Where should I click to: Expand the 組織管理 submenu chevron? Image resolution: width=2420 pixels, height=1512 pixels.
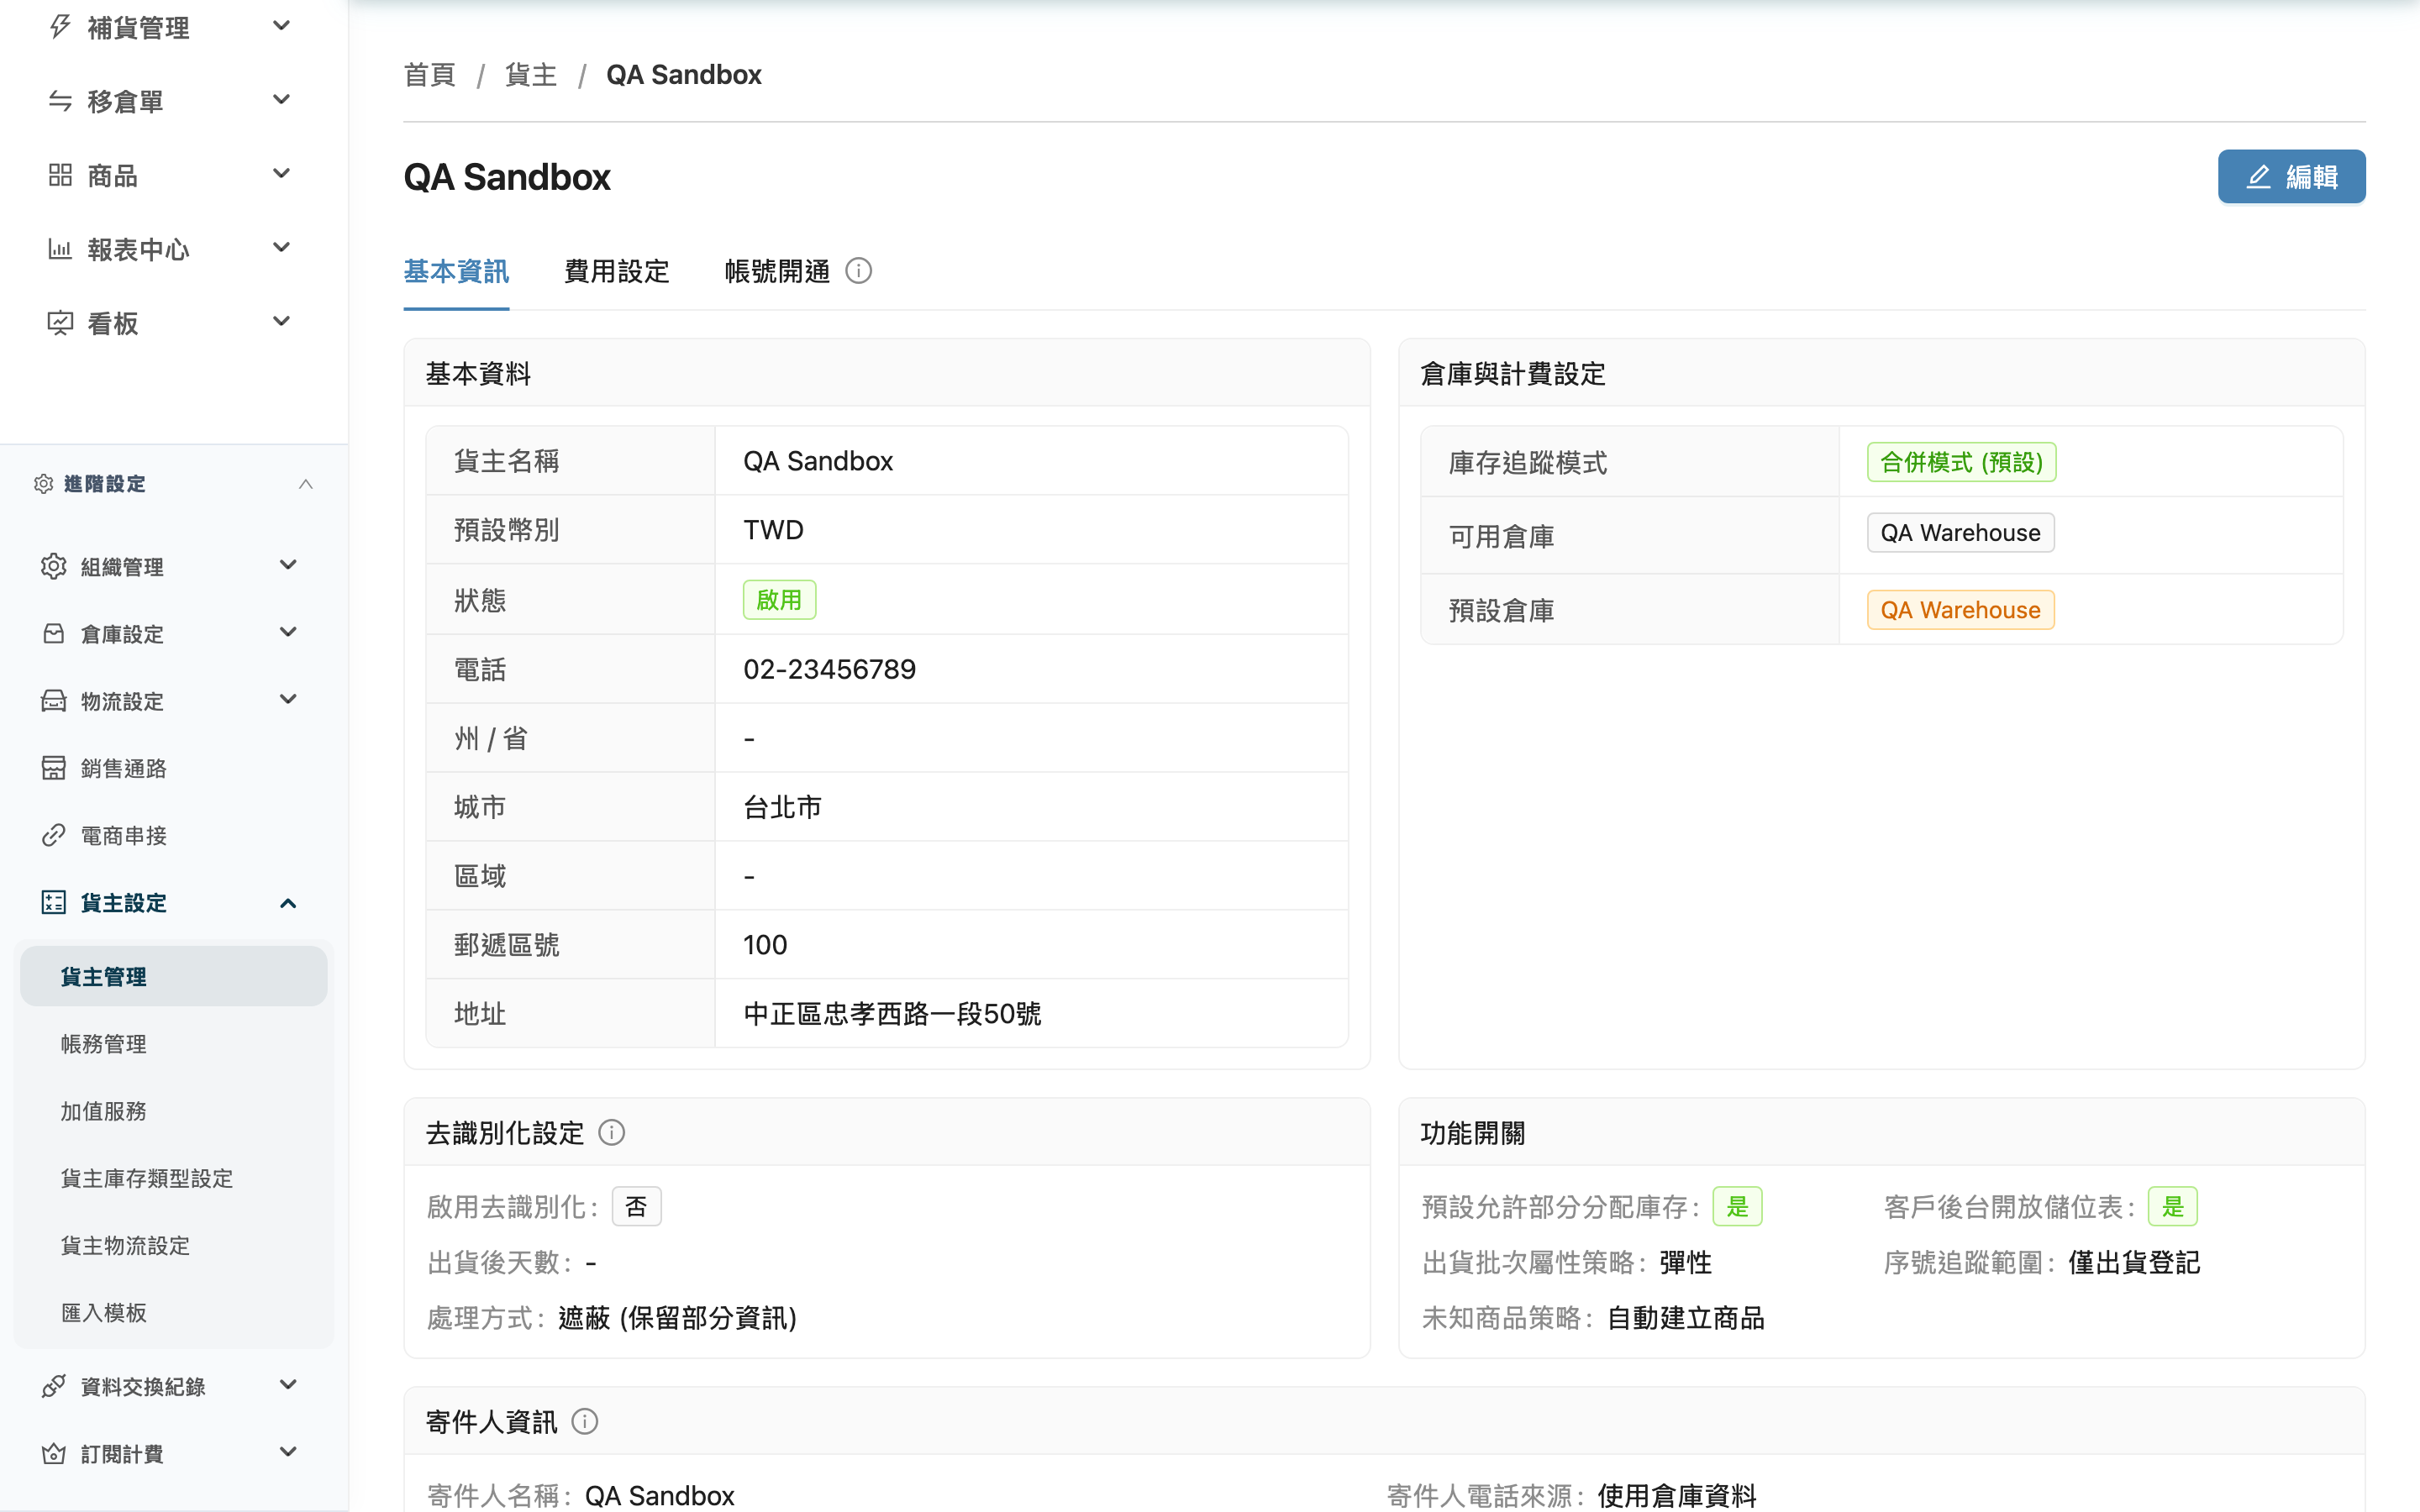[288, 565]
